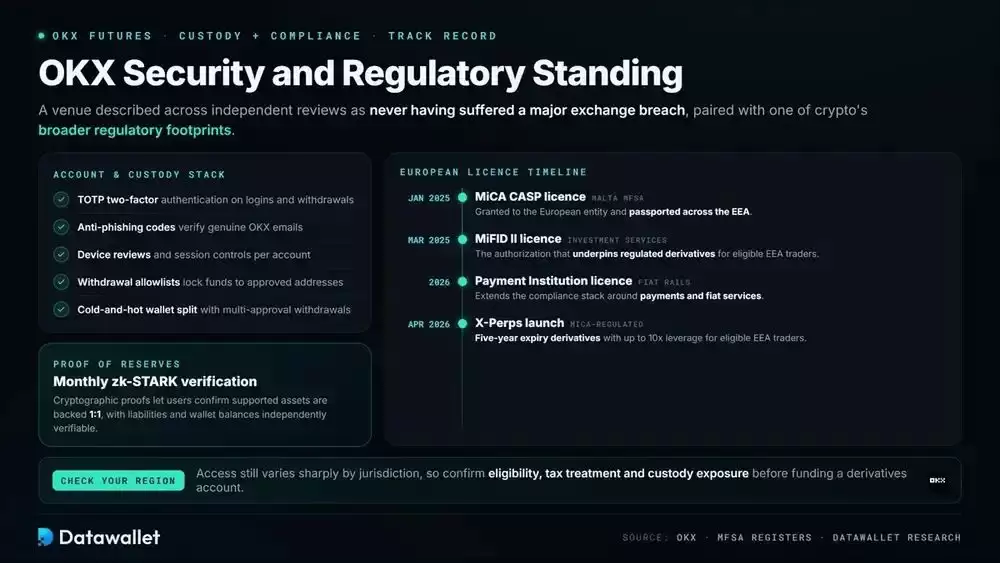
Task: Click the Cold-and-hot wallet split checkmark
Action: pos(61,309)
